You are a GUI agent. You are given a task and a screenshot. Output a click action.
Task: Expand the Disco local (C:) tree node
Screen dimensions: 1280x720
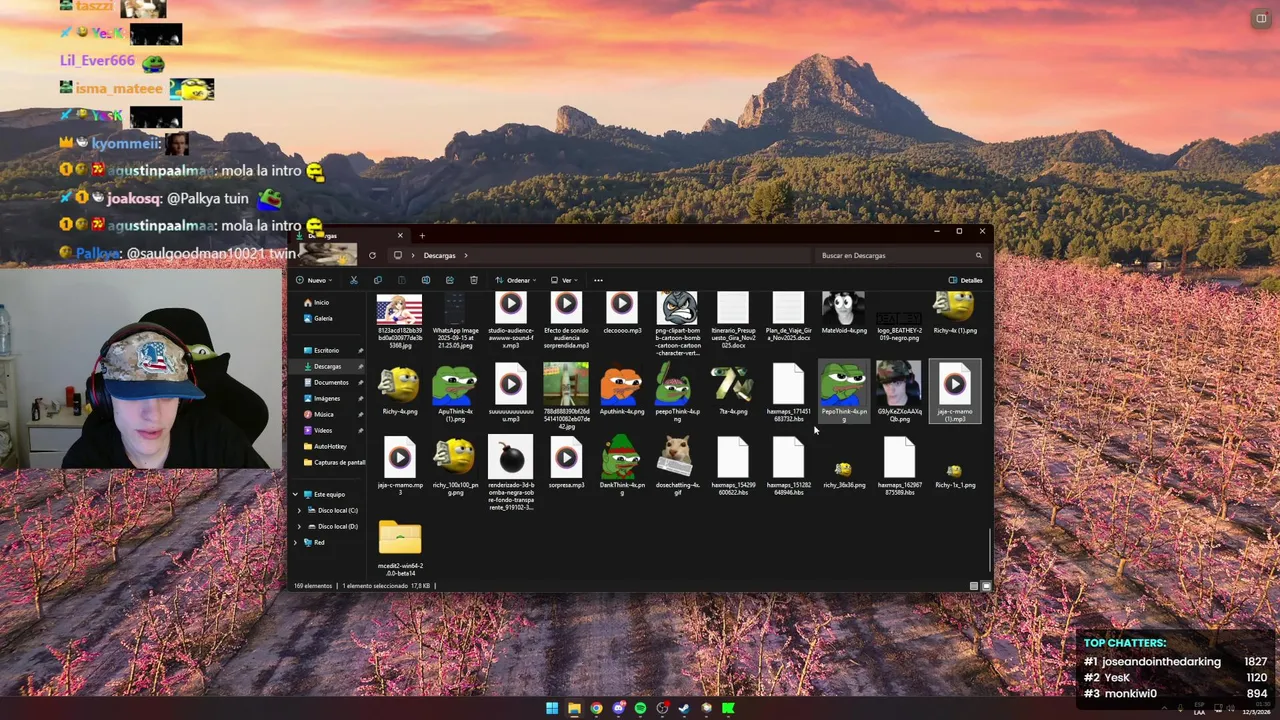pos(298,510)
